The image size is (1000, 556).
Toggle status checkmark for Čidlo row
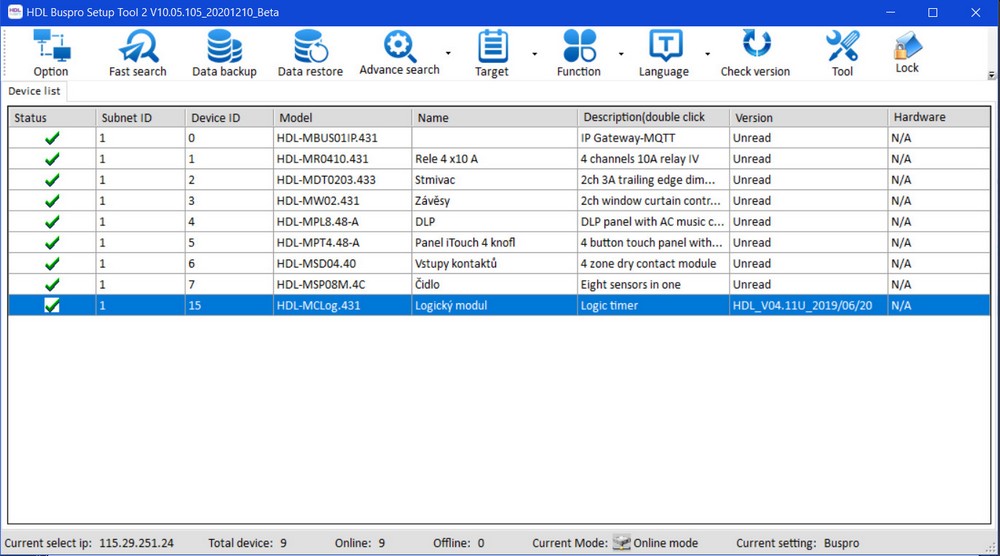[52, 284]
